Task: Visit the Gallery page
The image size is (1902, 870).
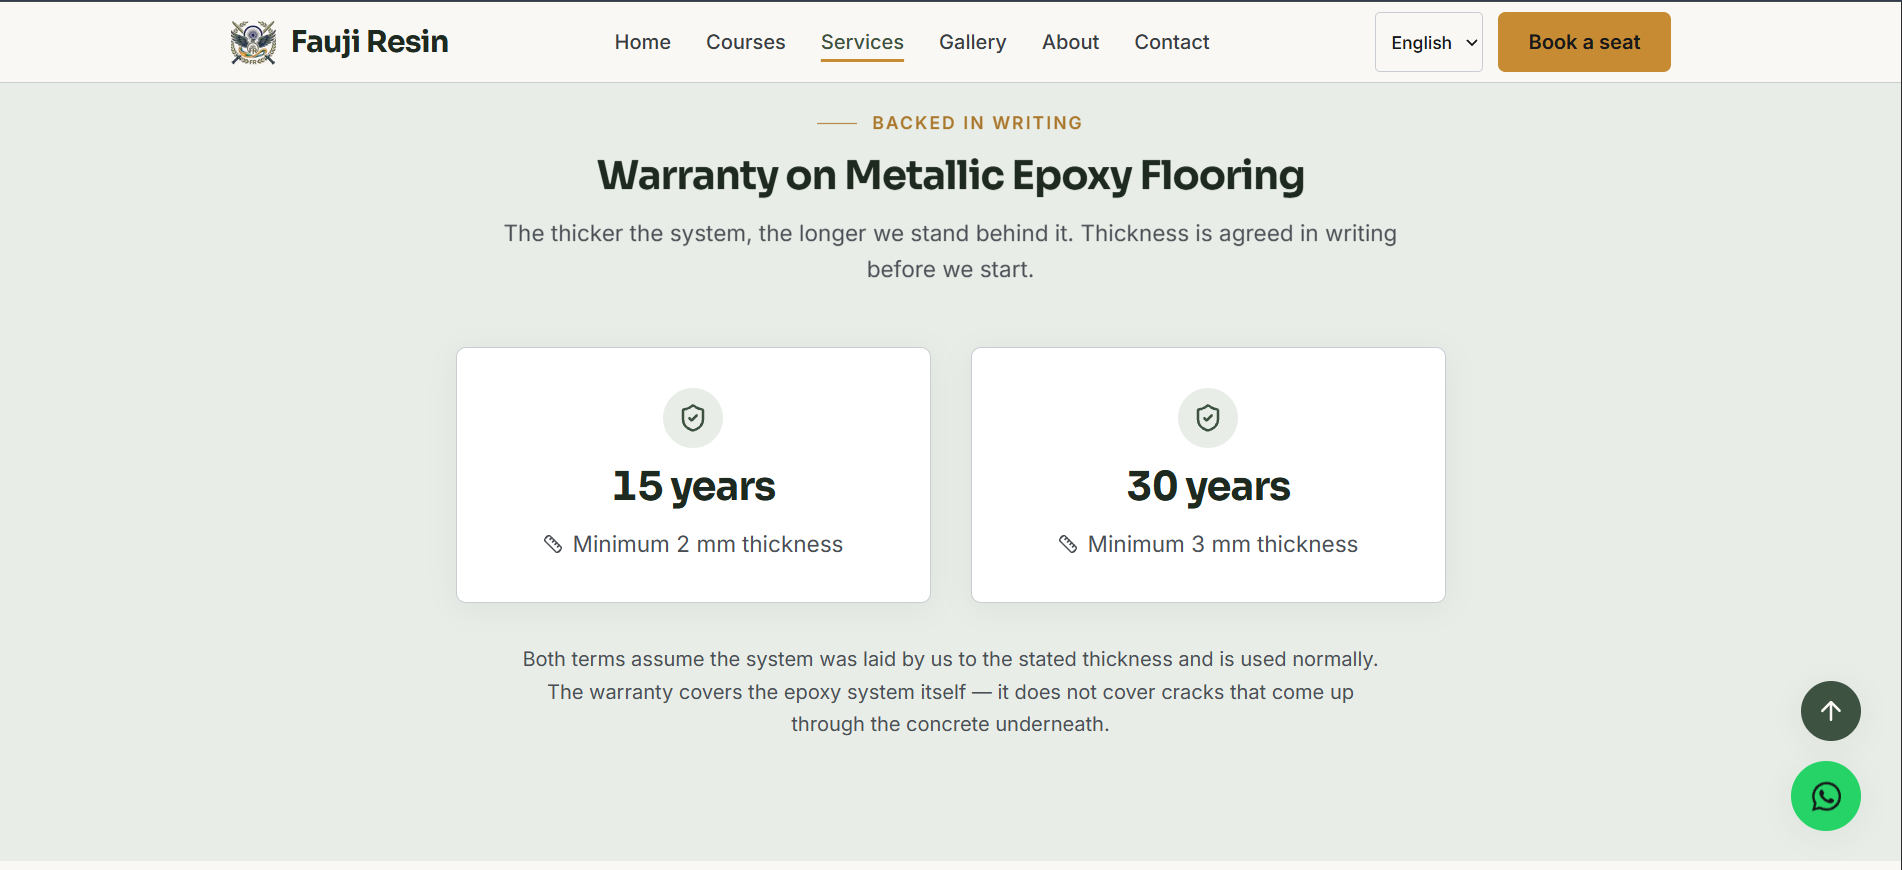Action: 973,42
